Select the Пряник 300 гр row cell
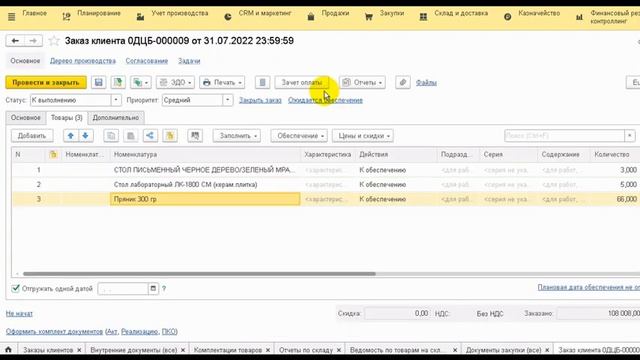Screen dimensions: 640x360 tap(205, 199)
